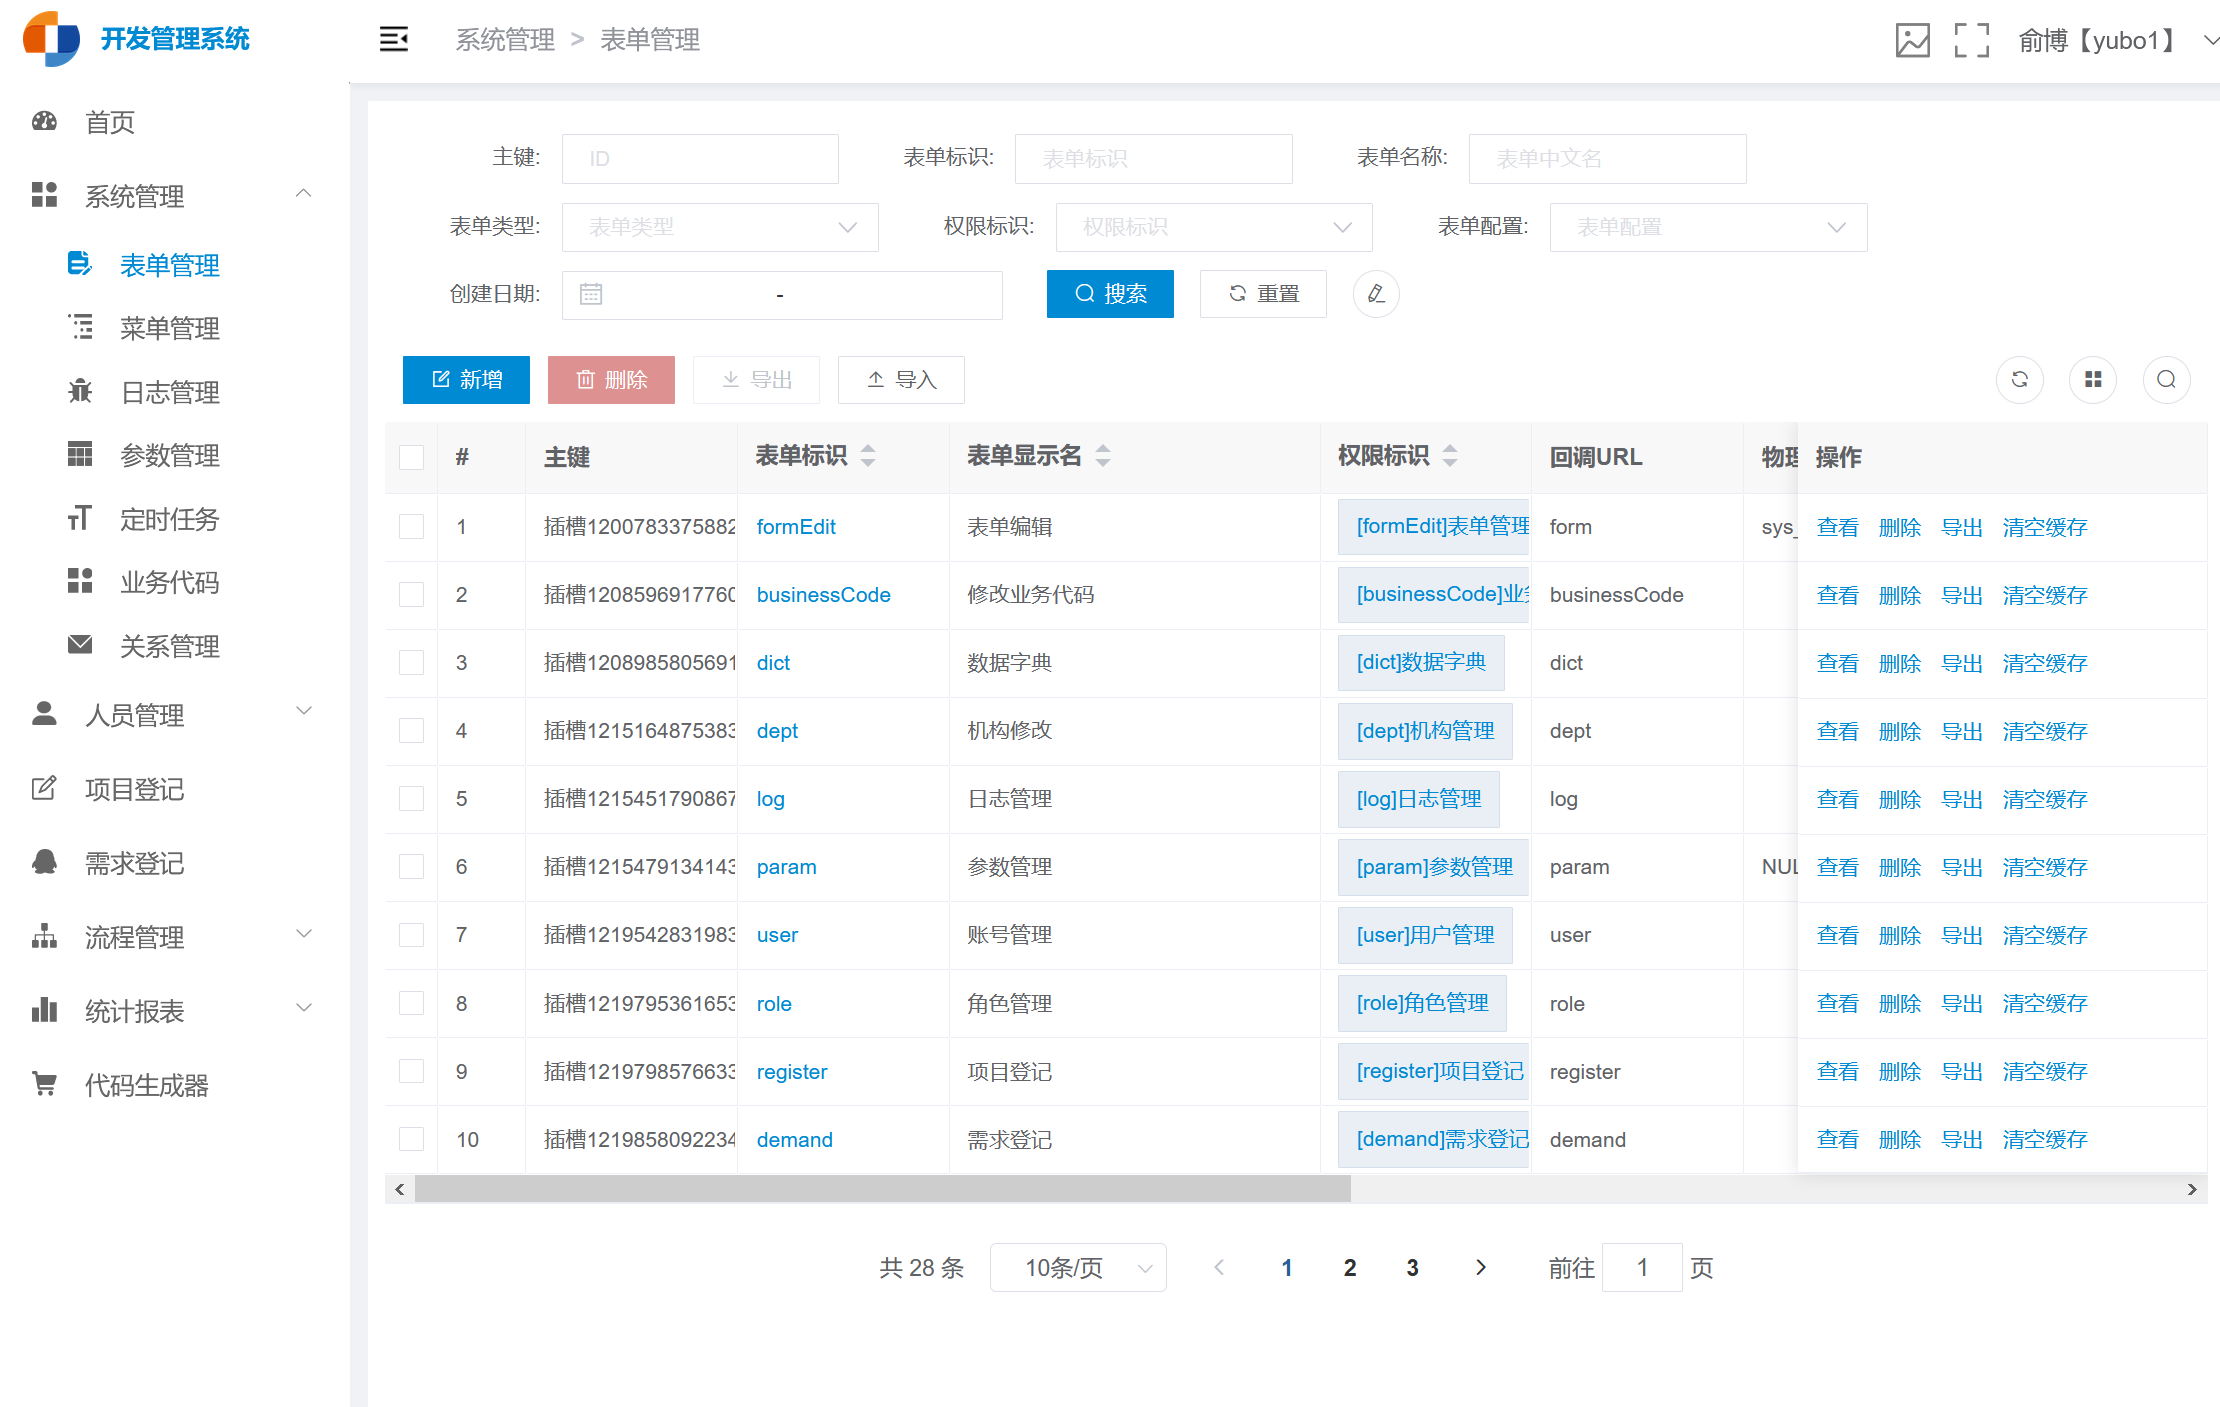Click the 定时任务 text icon
The image size is (2220, 1407).
pos(80,518)
